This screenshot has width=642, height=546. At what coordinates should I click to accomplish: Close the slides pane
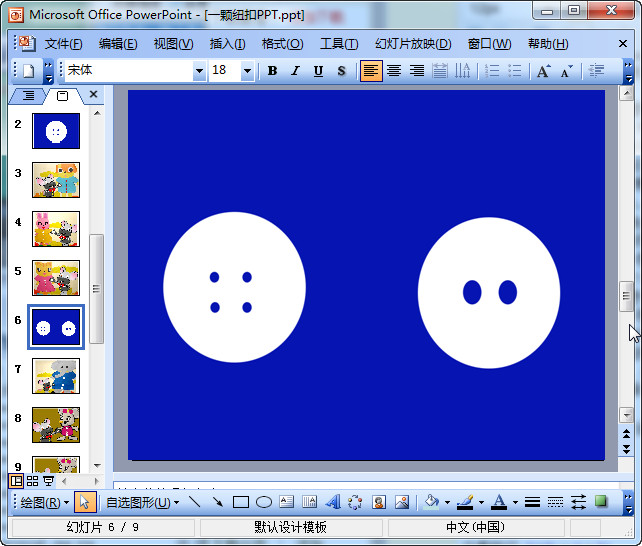(93, 95)
